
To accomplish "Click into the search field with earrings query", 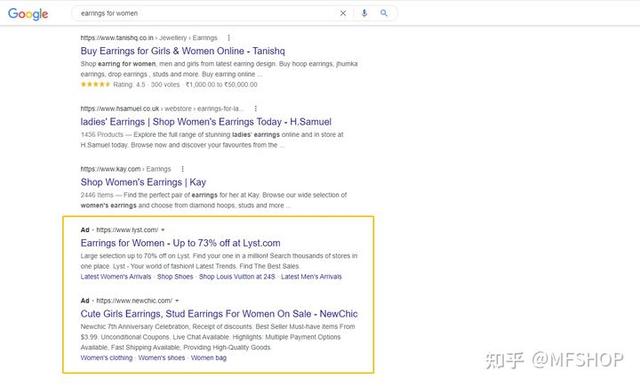I will click(x=206, y=13).
